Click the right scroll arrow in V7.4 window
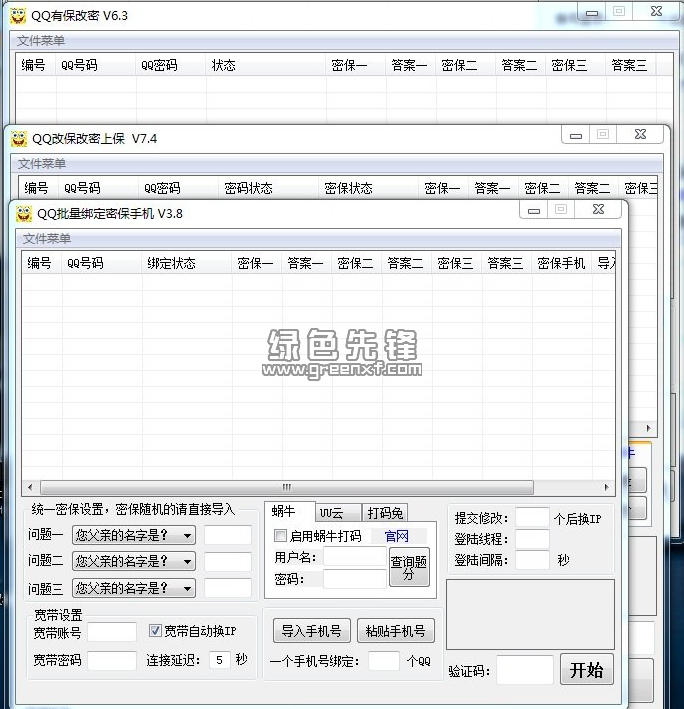The width and height of the screenshot is (684, 709). [648, 428]
